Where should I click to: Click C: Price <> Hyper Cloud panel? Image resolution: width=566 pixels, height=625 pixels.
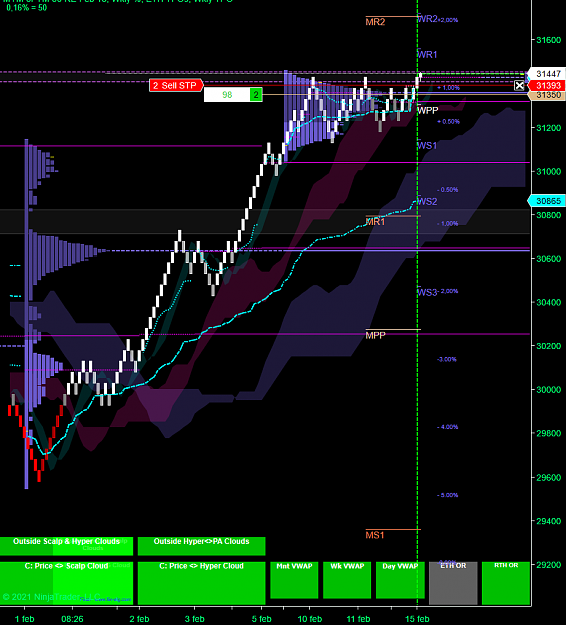tap(201, 583)
